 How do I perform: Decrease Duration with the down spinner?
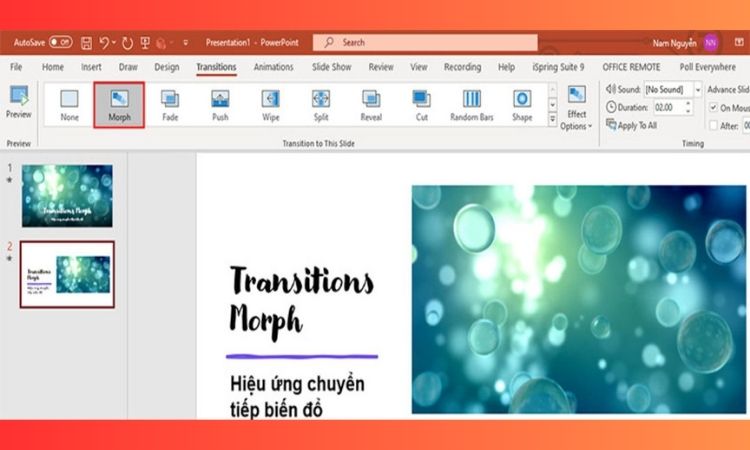pyautogui.click(x=688, y=111)
